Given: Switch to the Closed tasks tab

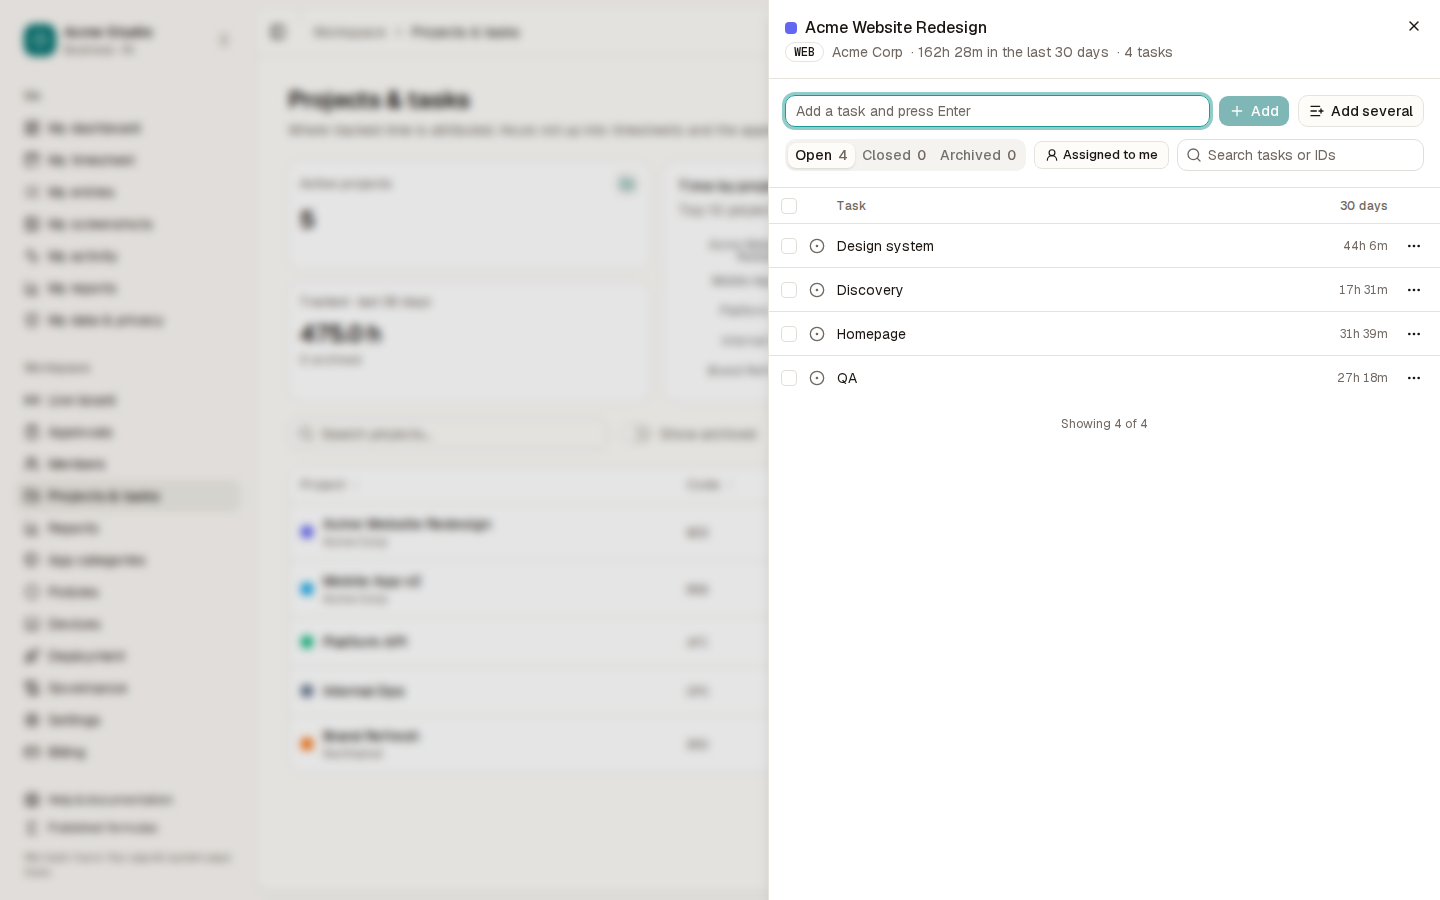Looking at the screenshot, I should [894, 155].
